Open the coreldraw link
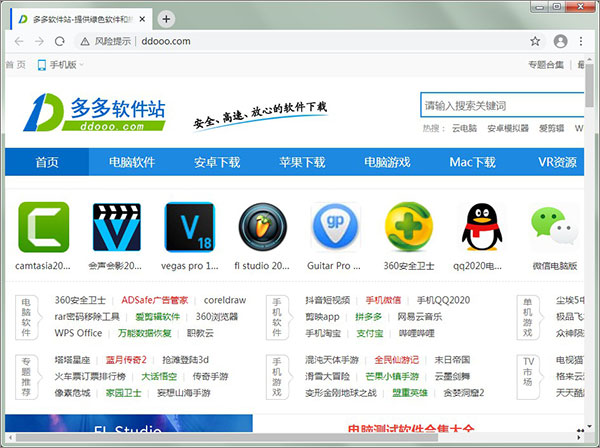The height and width of the screenshot is (448, 600). [x=225, y=300]
